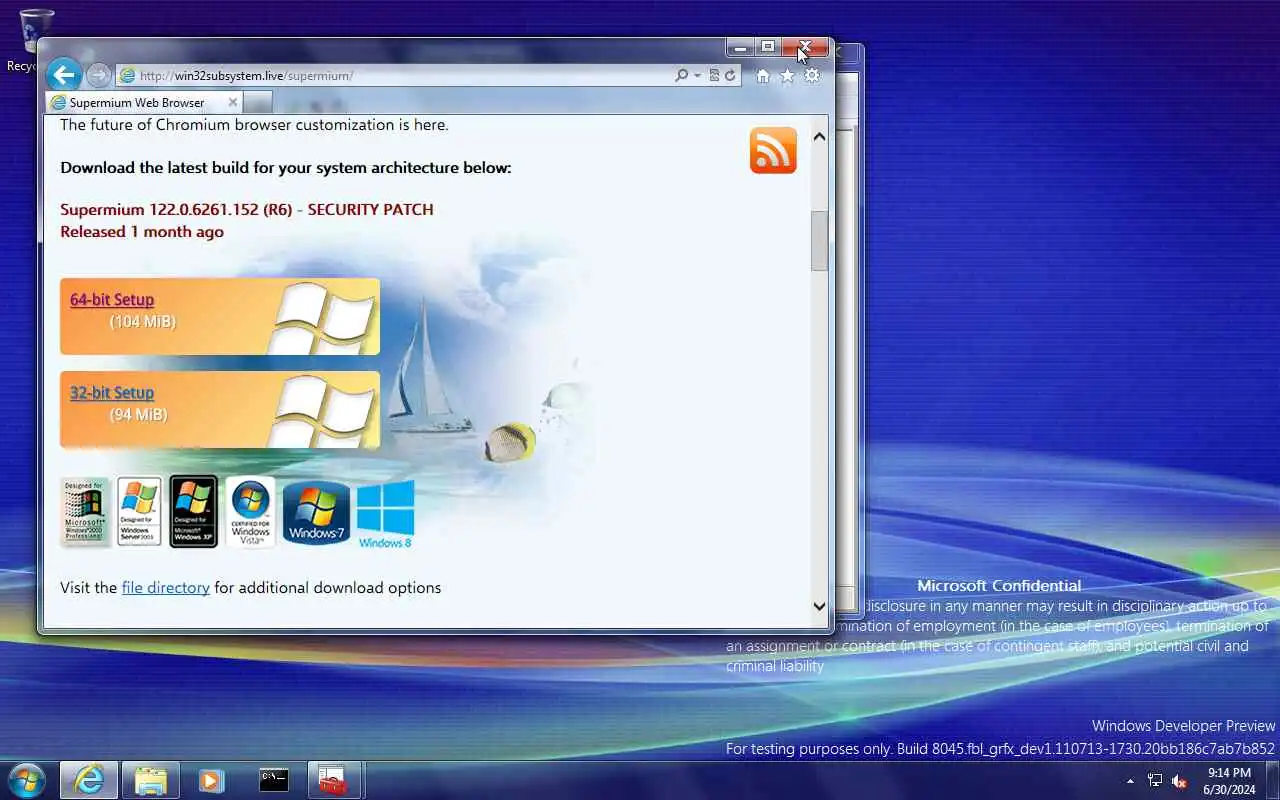This screenshot has height=800, width=1280.
Task: Download the 32-bit Setup link
Action: tap(112, 393)
